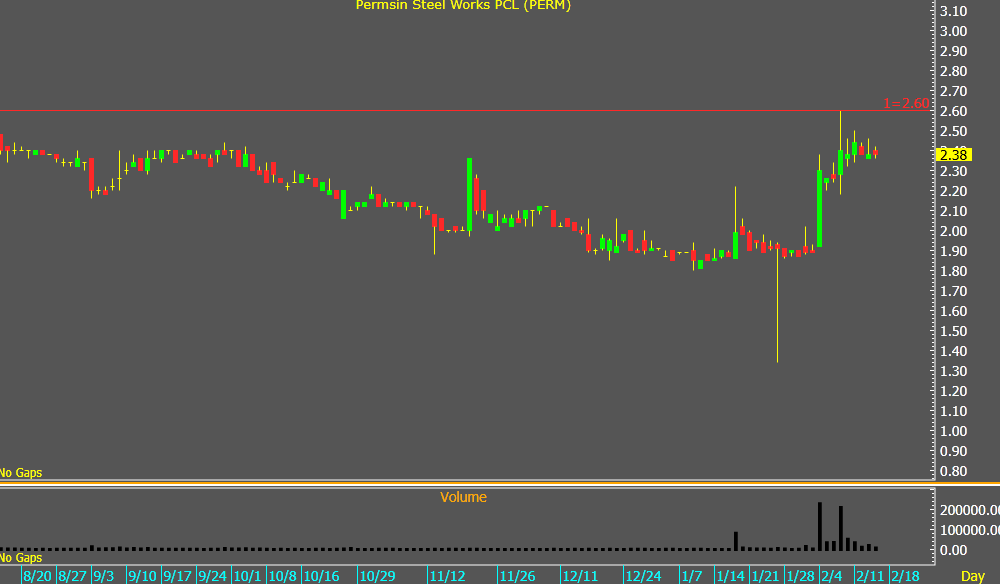Viewport: 1000px width, 584px height.
Task: Select the 8/27 date marker
Action: click(x=72, y=576)
